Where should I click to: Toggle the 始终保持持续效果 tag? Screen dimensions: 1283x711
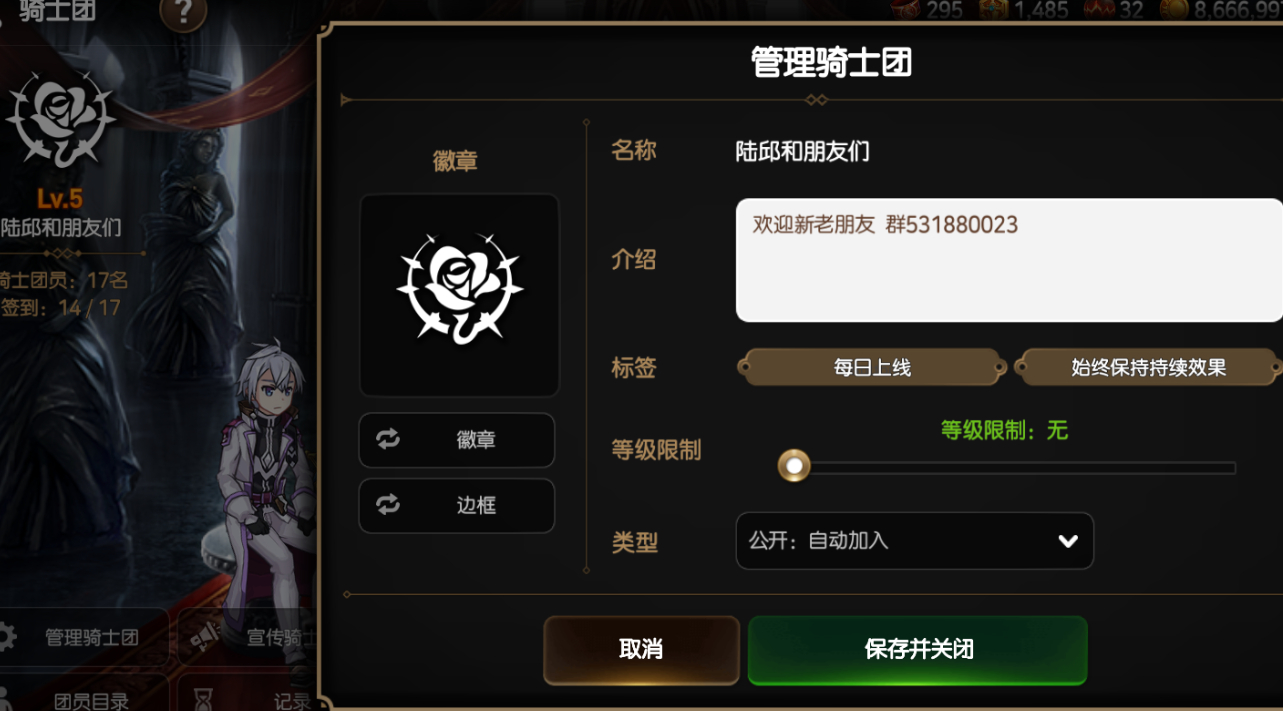click(1148, 367)
